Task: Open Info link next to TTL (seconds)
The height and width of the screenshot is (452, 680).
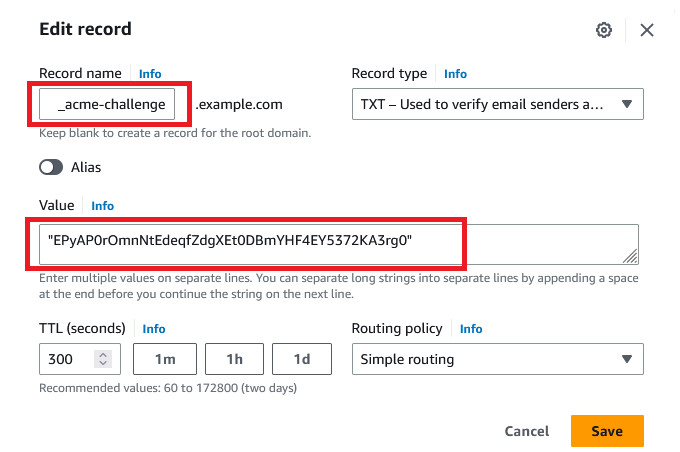Action: coord(154,329)
